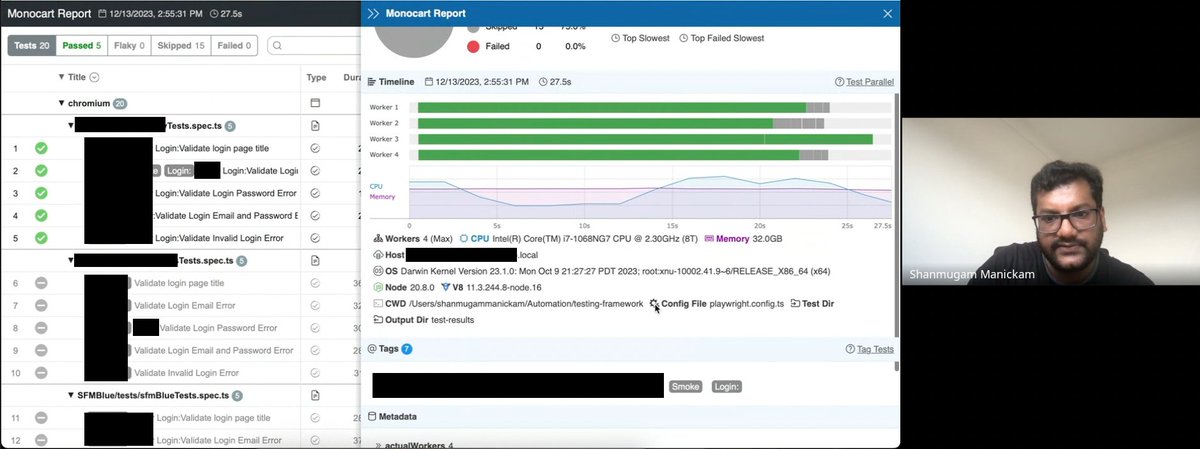Click into the test search field

pyautogui.click(x=315, y=45)
